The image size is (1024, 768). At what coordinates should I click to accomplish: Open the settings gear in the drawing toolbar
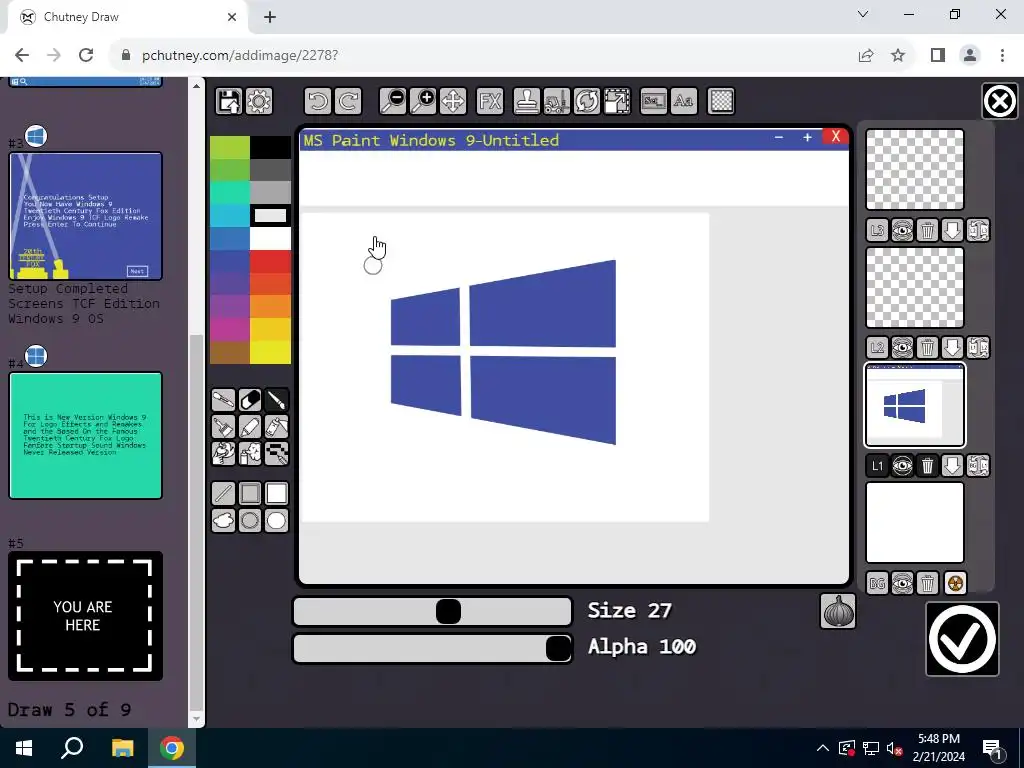coord(259,101)
